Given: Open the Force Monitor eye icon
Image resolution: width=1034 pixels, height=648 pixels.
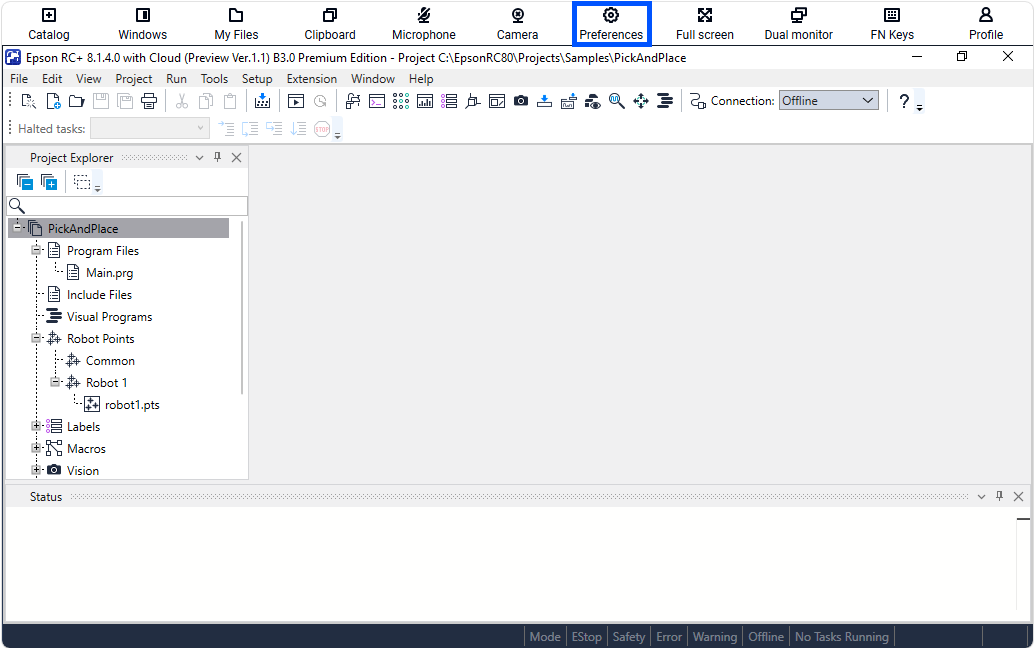Looking at the screenshot, I should click(593, 101).
